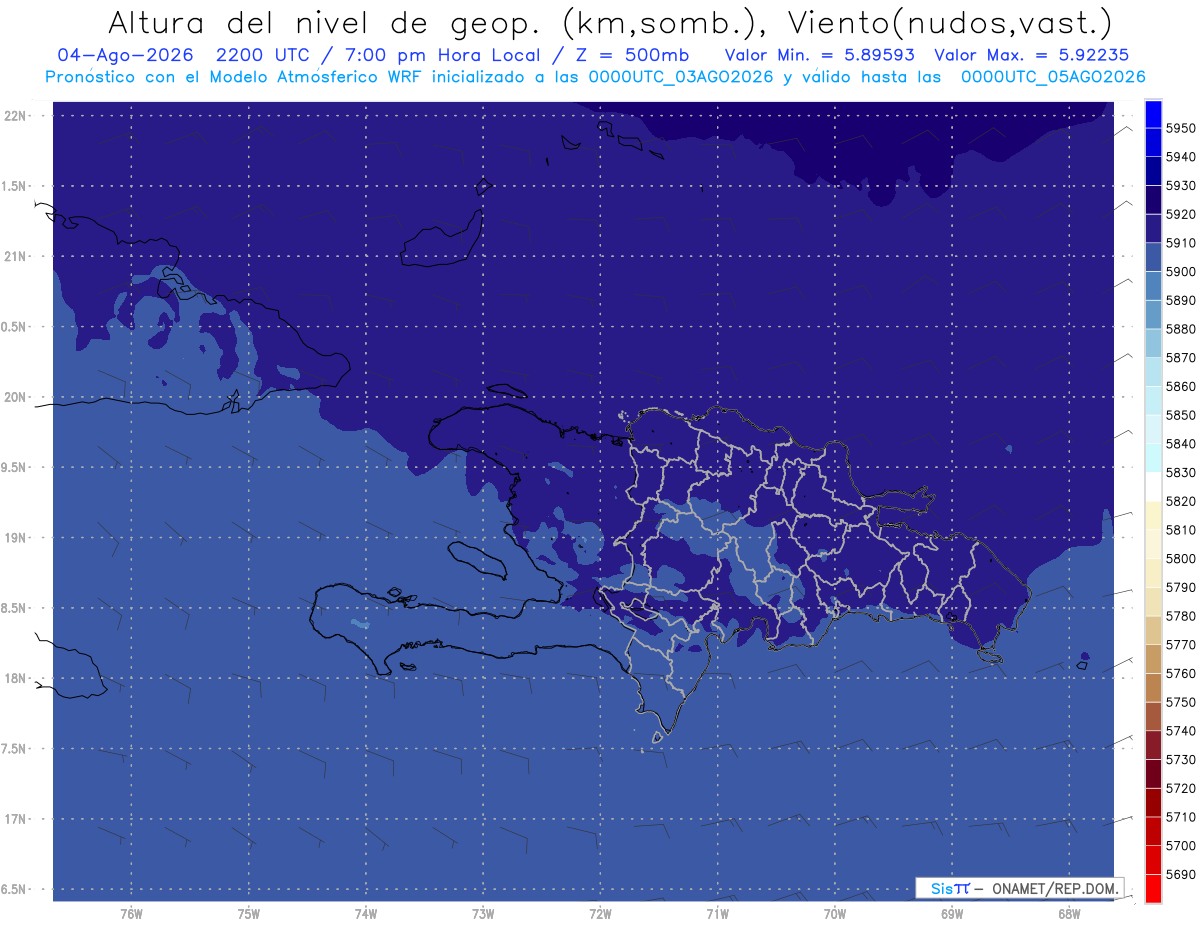Click the 'ONAMET/REP.DOM.' credit box
Screen dimensions: 1200x927
coord(1020,888)
